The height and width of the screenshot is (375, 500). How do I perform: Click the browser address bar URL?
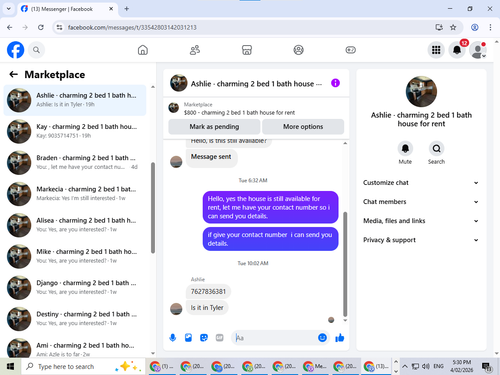click(x=132, y=27)
